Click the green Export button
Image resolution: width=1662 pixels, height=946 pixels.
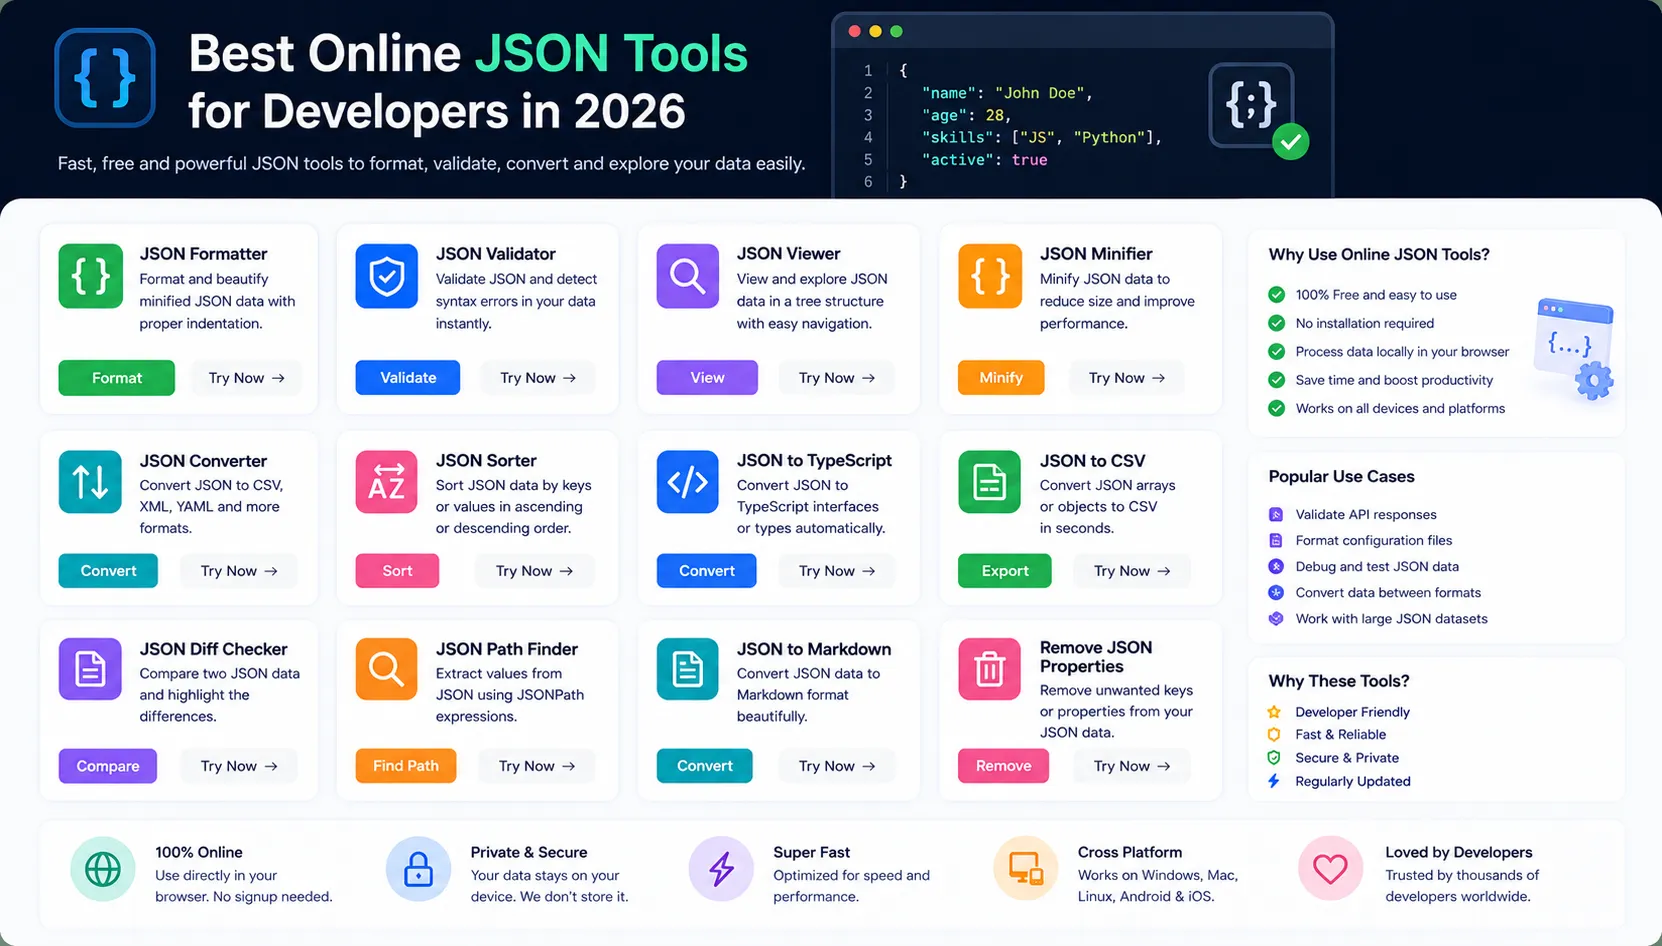(1005, 571)
